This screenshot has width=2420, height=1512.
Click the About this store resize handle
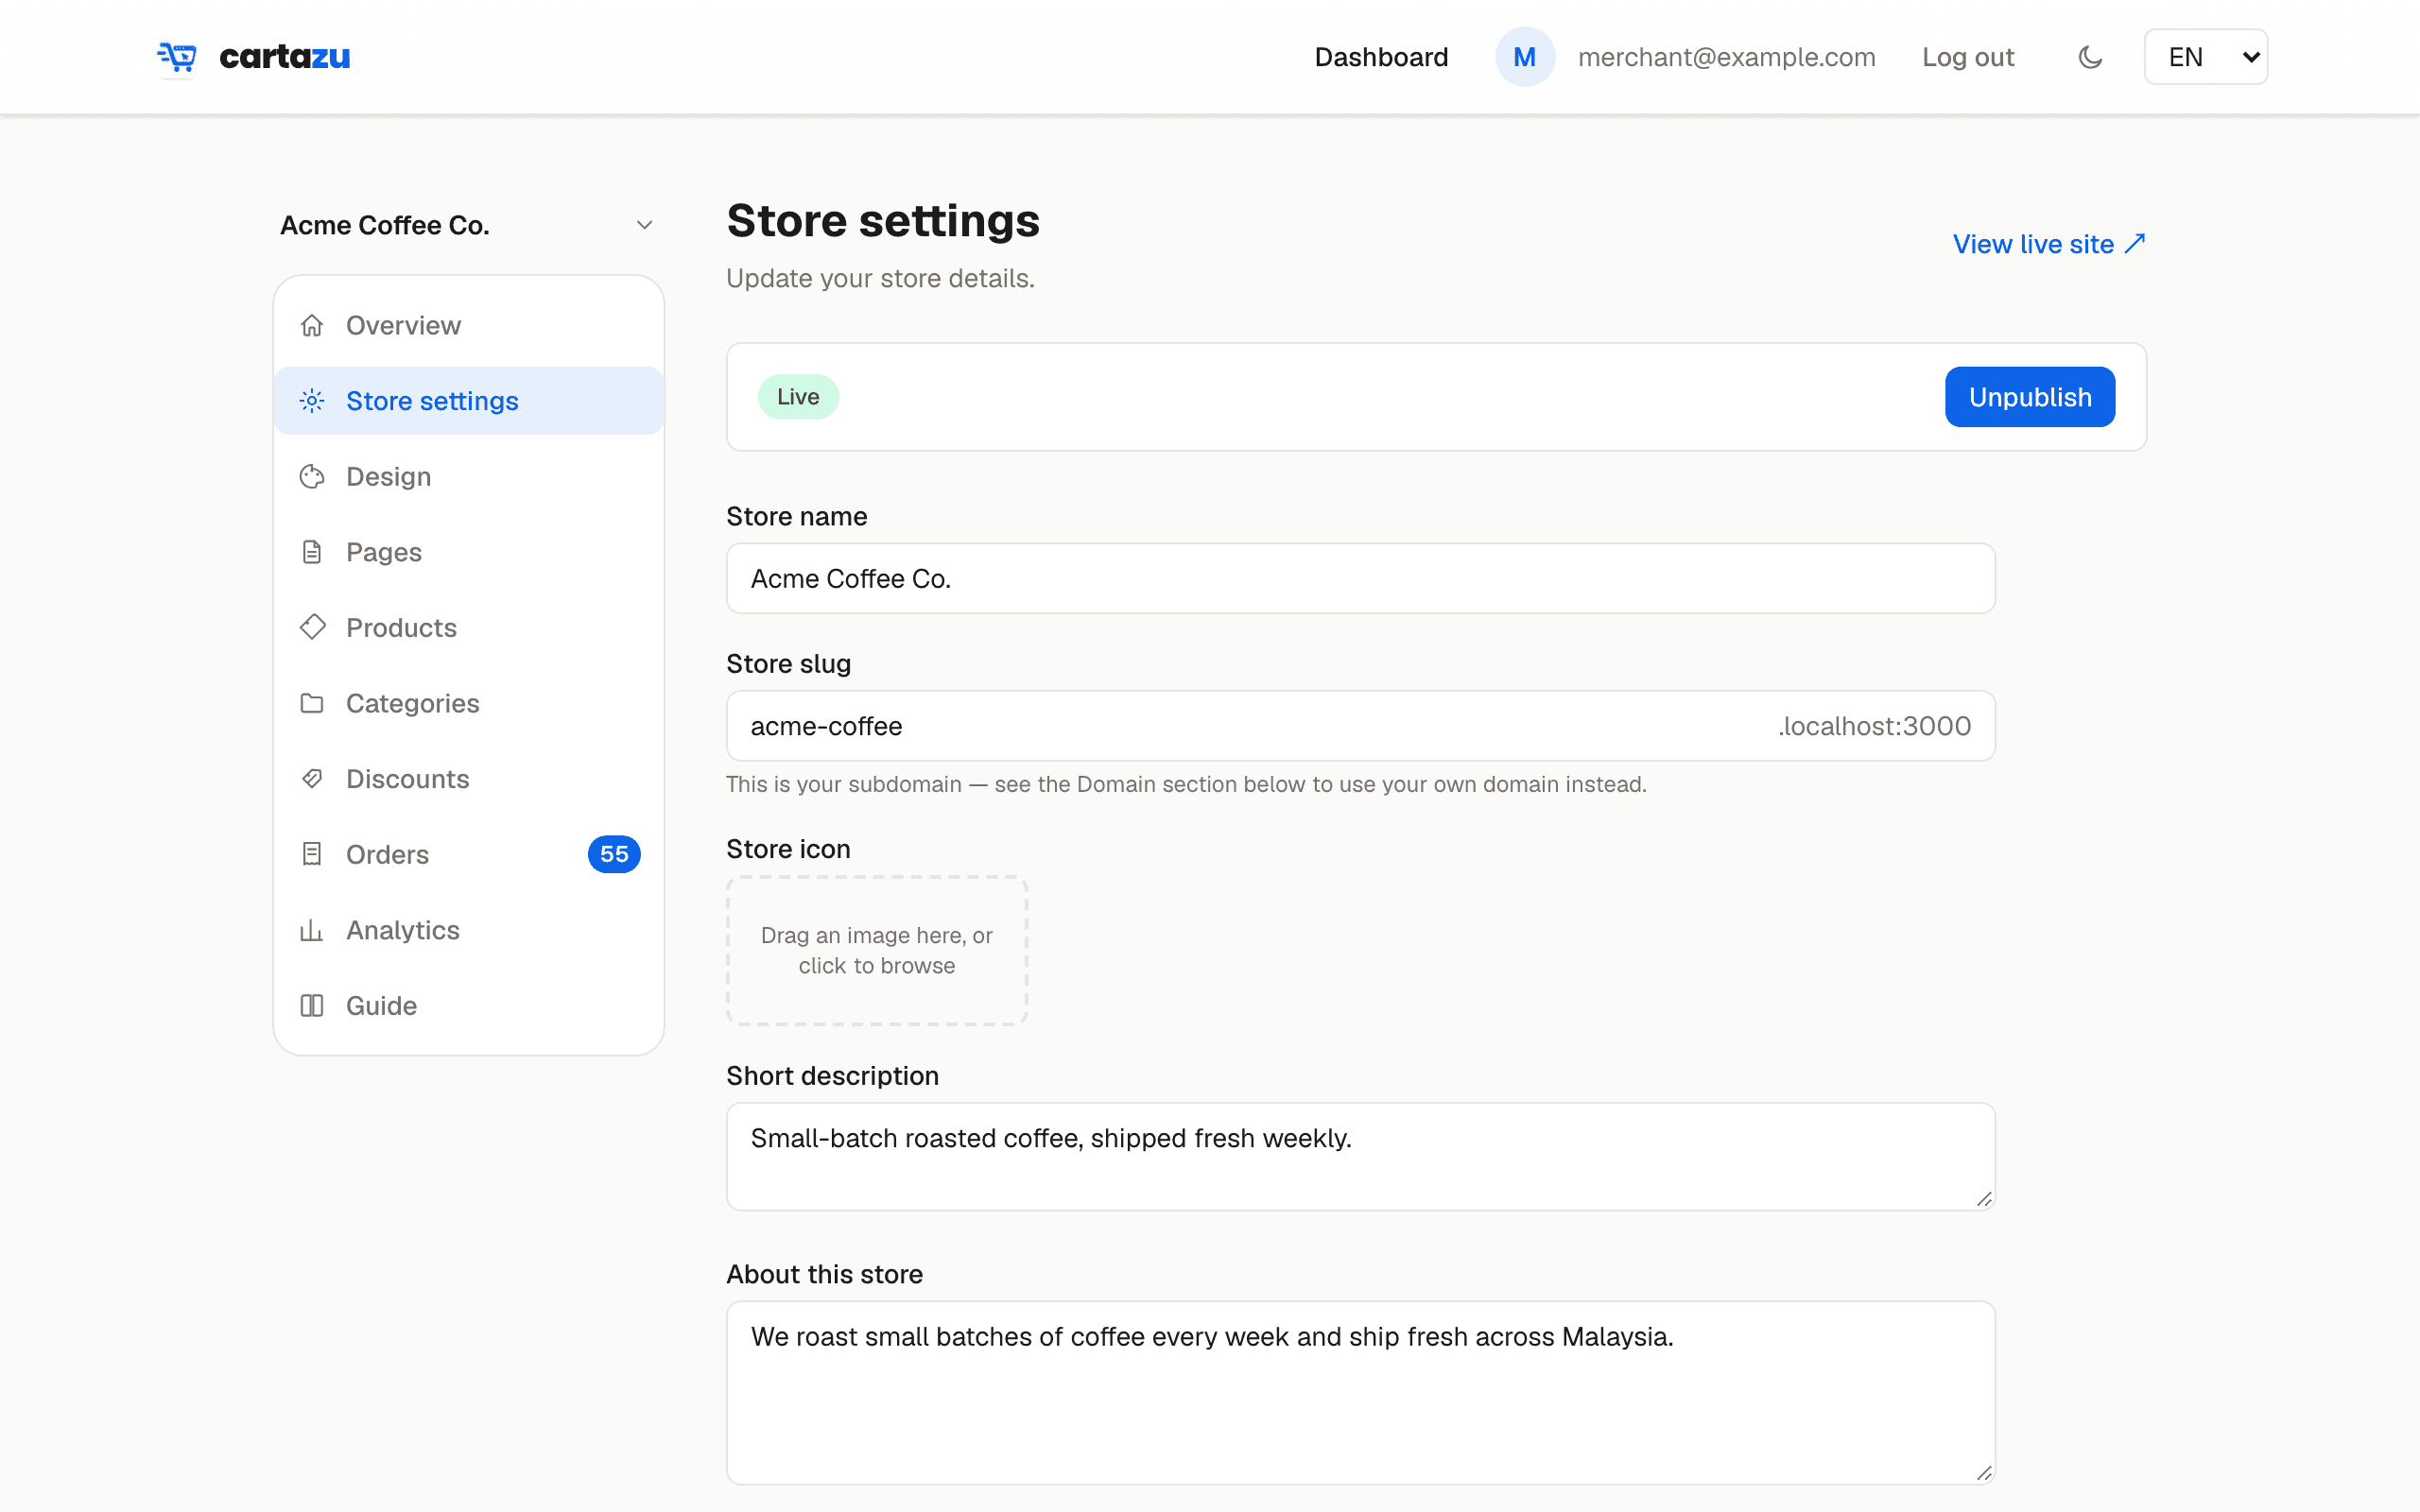pyautogui.click(x=1984, y=1473)
